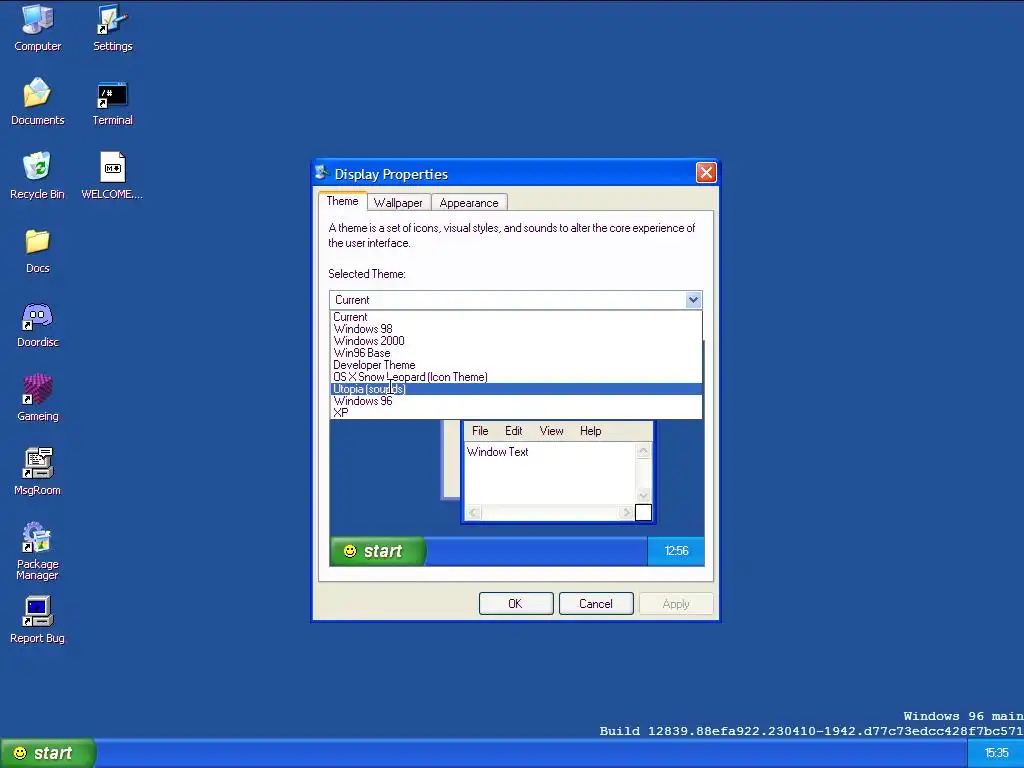
Task: Click the taskbar clock showing 15:35
Action: tap(996, 753)
